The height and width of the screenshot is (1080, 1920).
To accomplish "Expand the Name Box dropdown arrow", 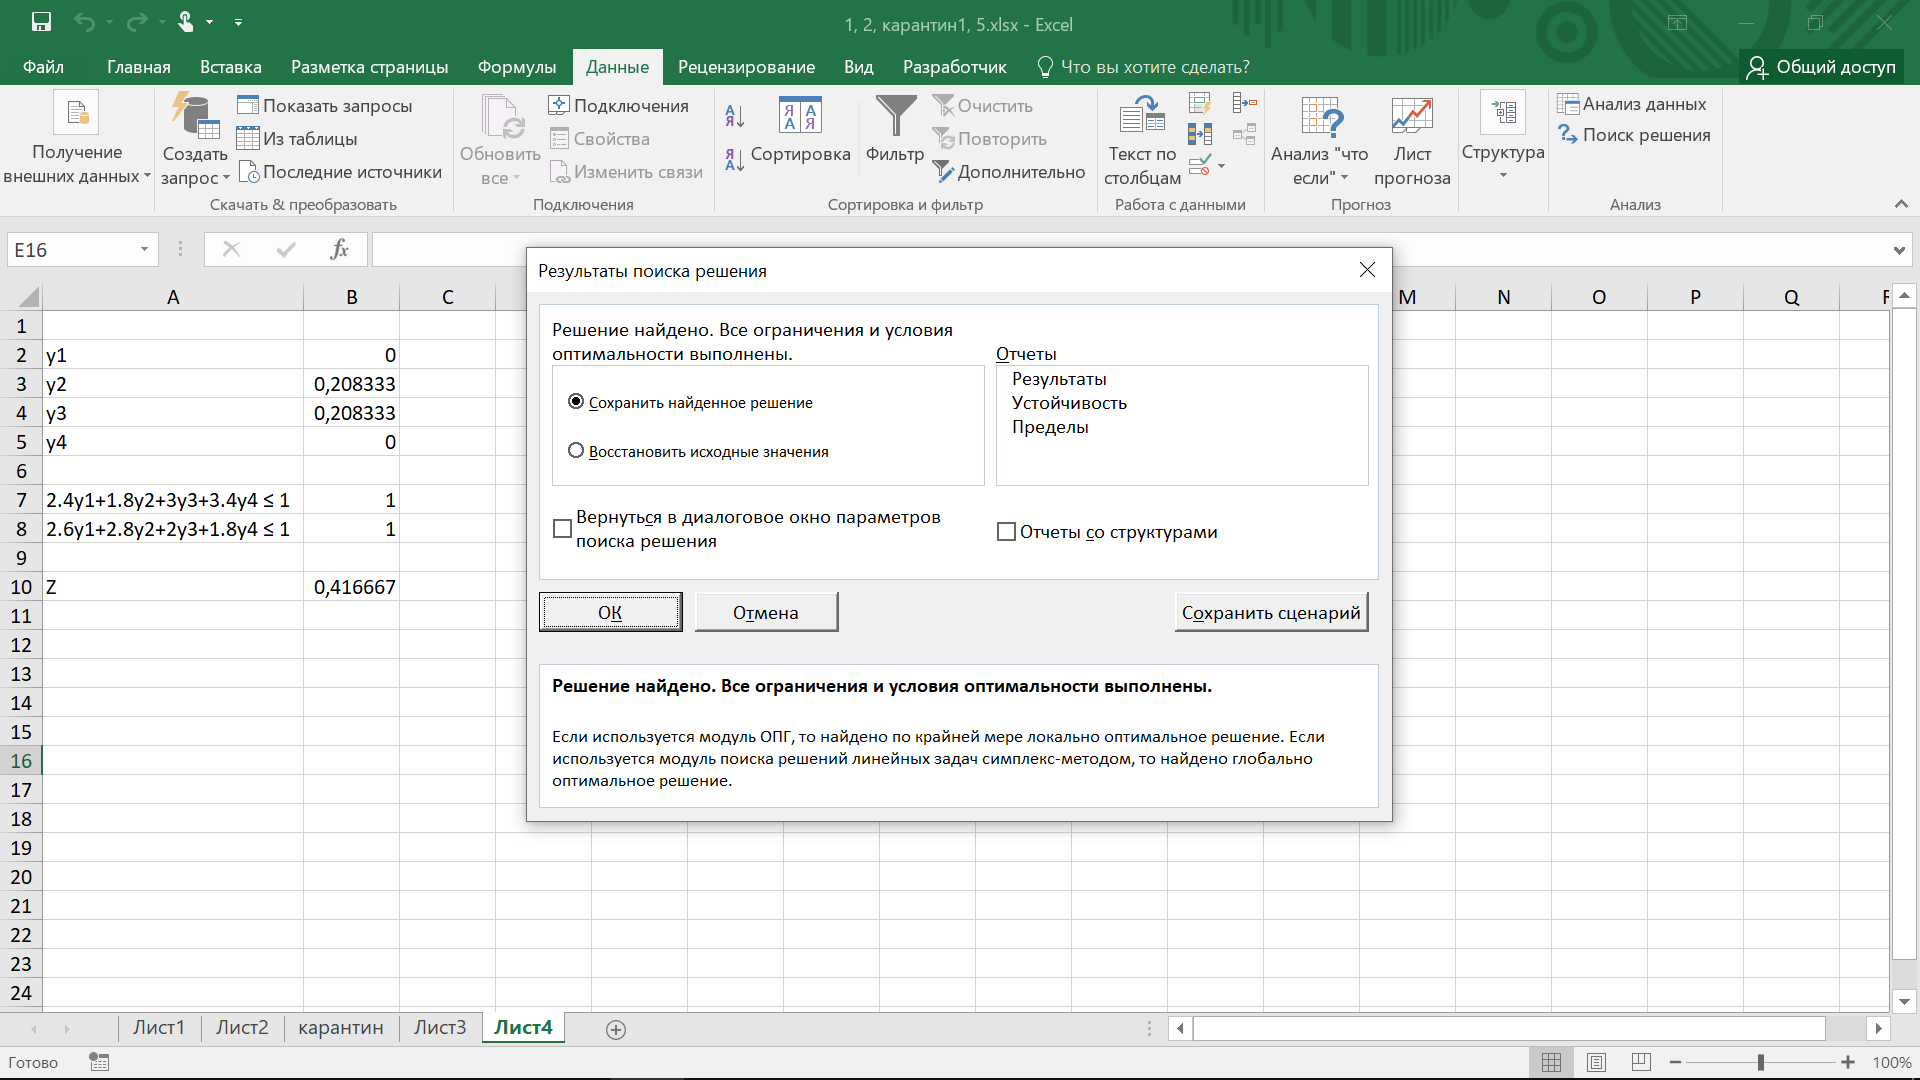I will click(144, 250).
